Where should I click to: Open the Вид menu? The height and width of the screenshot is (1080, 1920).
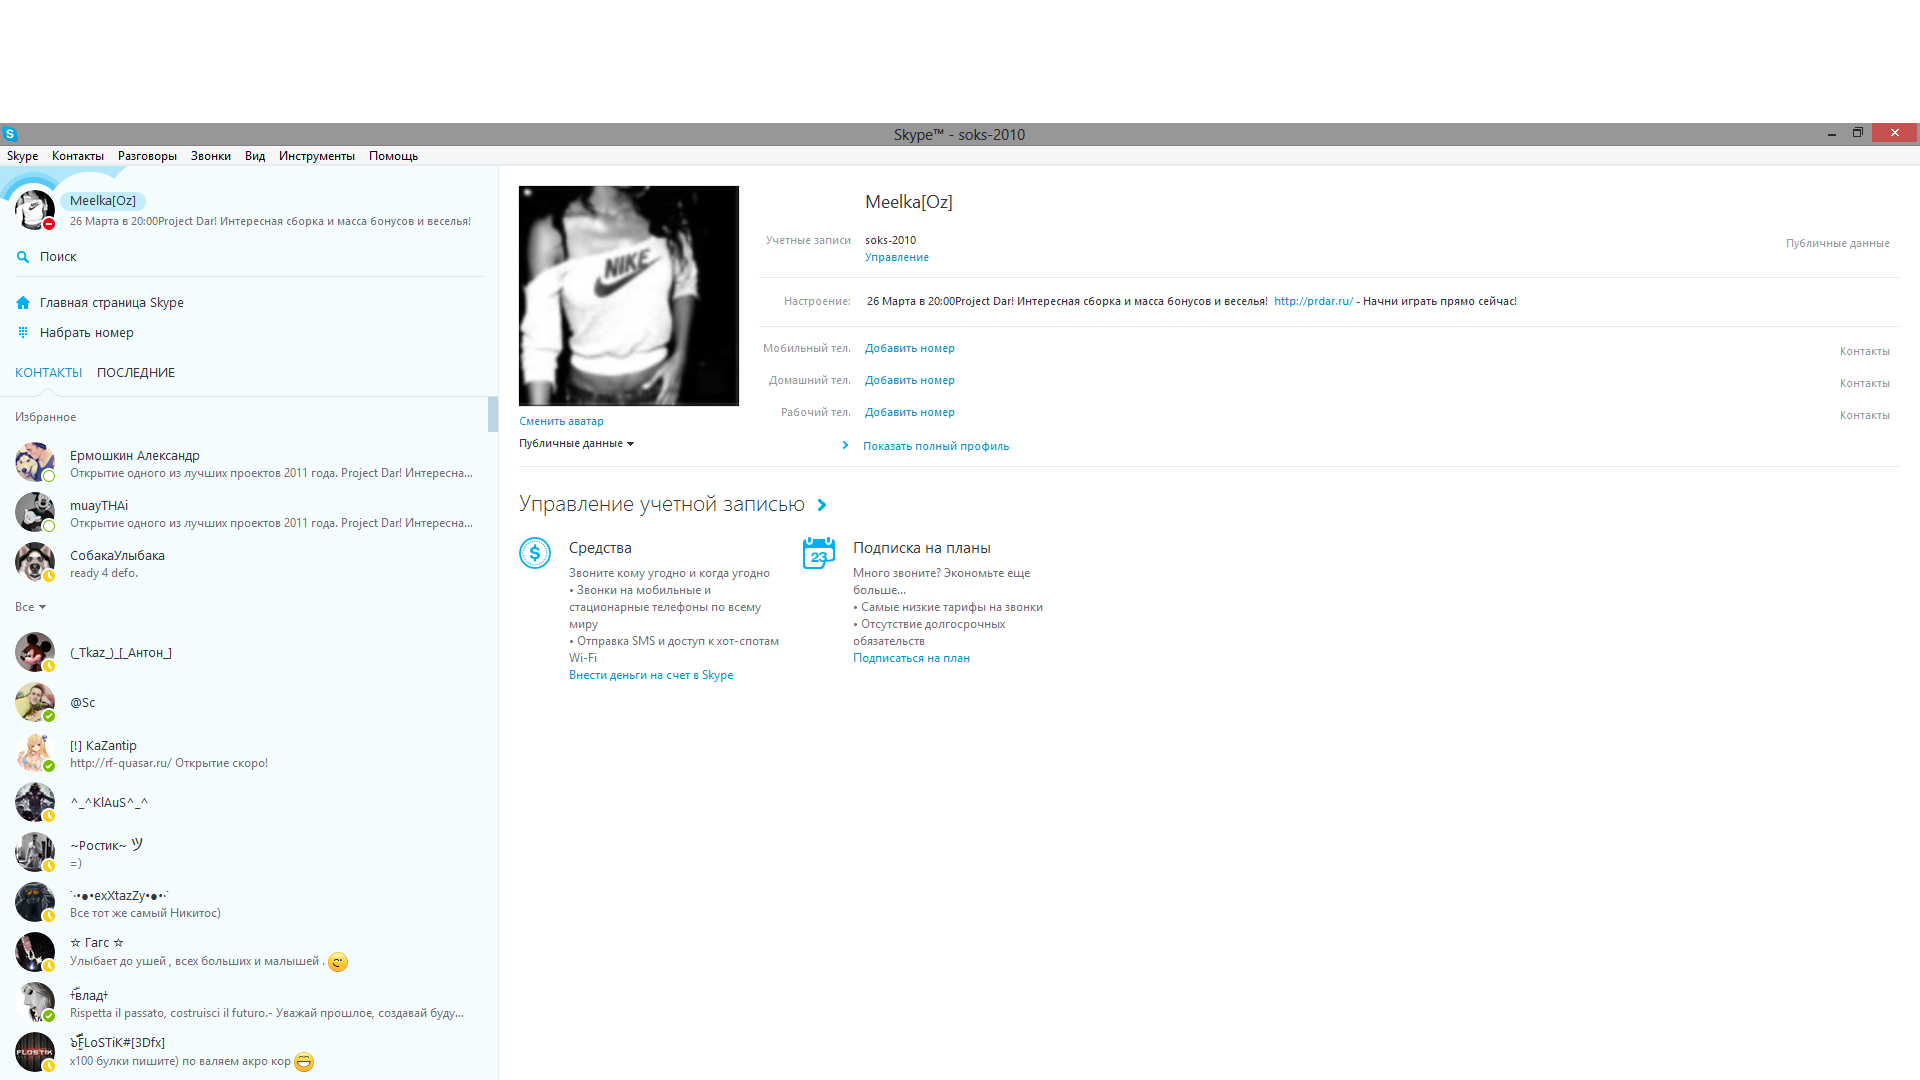tap(255, 156)
